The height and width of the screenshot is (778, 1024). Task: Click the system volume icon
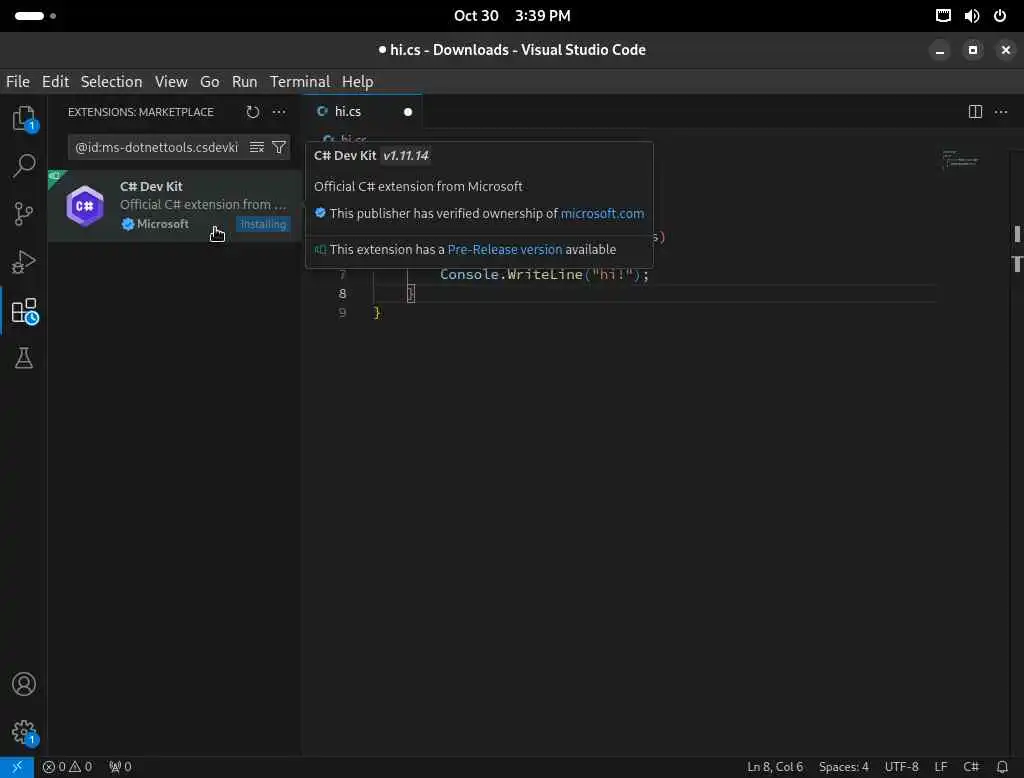[x=972, y=16]
